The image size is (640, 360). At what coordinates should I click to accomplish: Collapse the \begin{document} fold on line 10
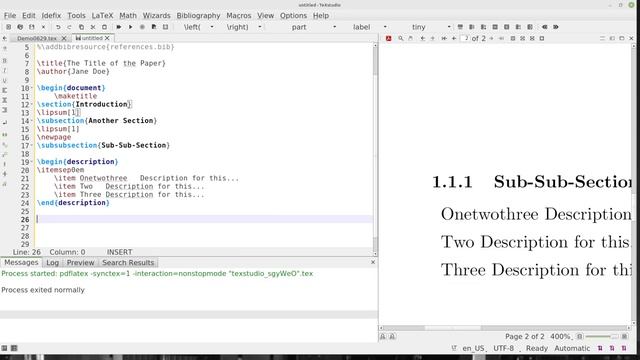point(32,88)
